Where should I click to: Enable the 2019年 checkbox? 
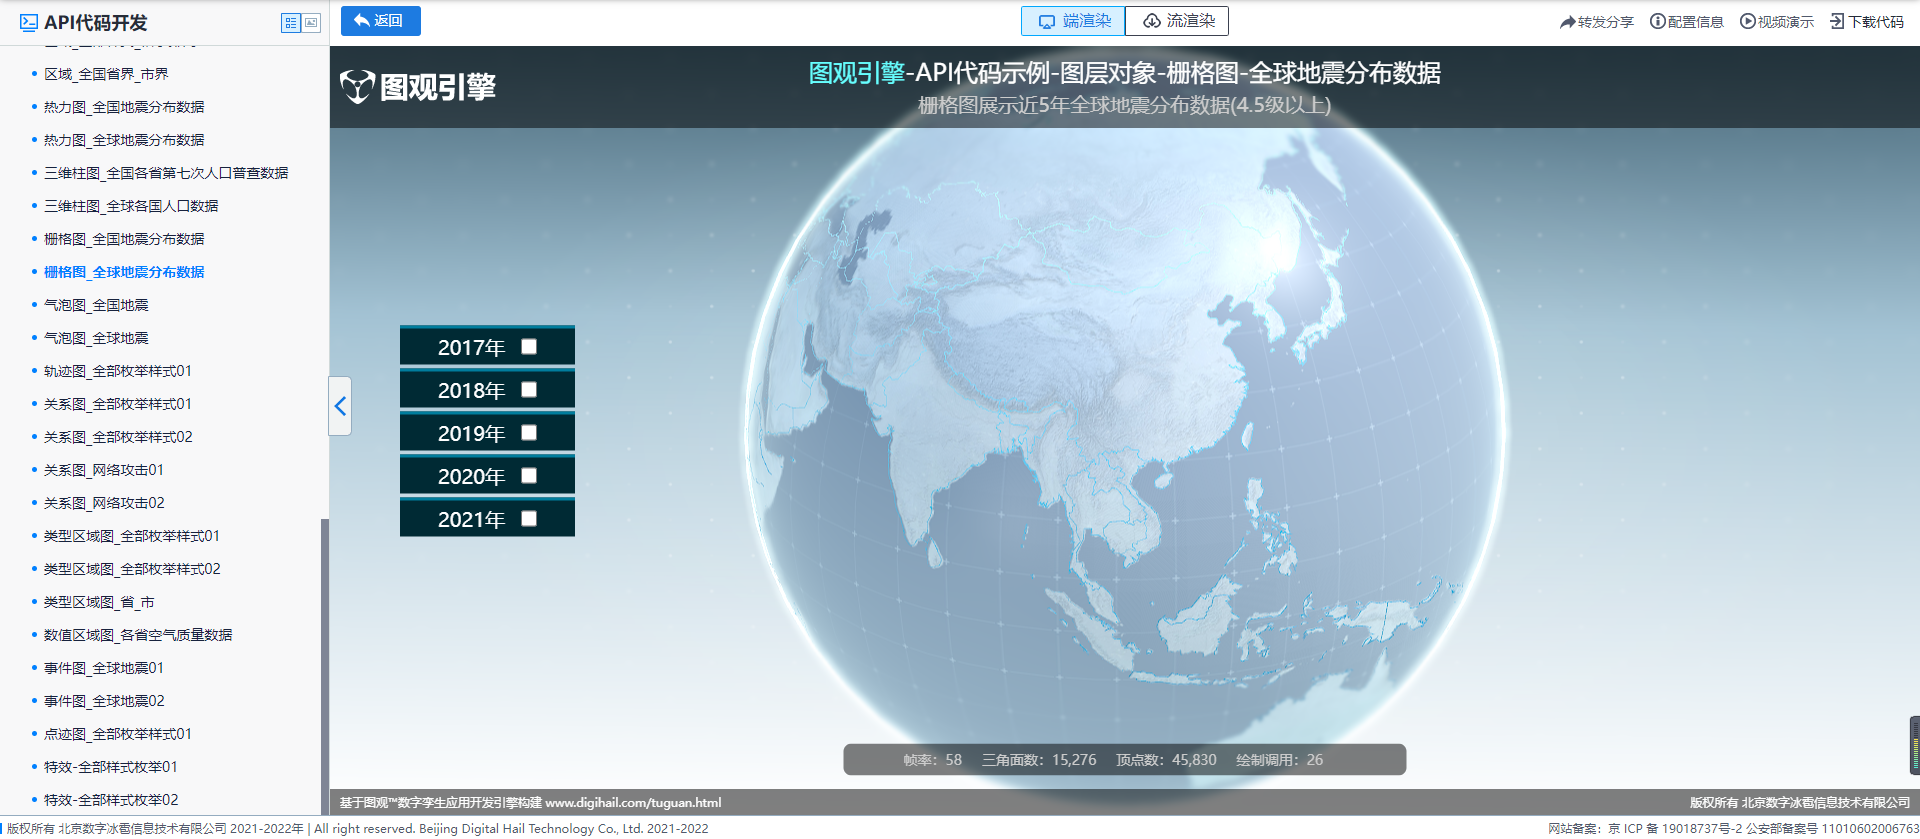[x=529, y=433]
